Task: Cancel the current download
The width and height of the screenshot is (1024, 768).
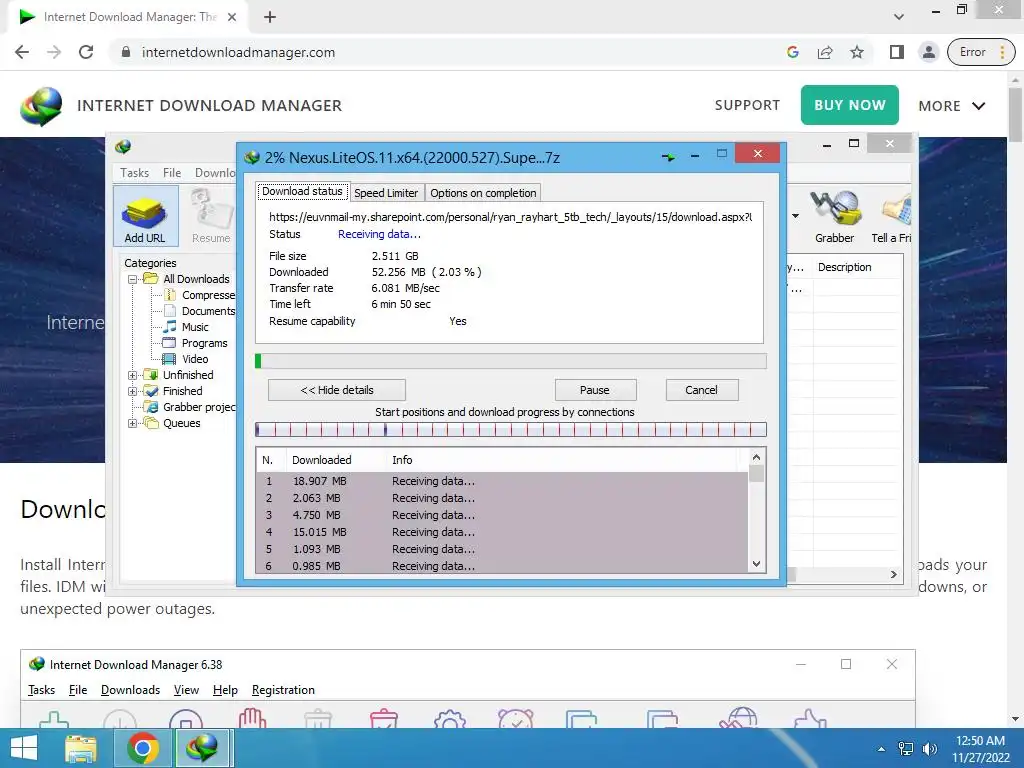Action: [701, 390]
